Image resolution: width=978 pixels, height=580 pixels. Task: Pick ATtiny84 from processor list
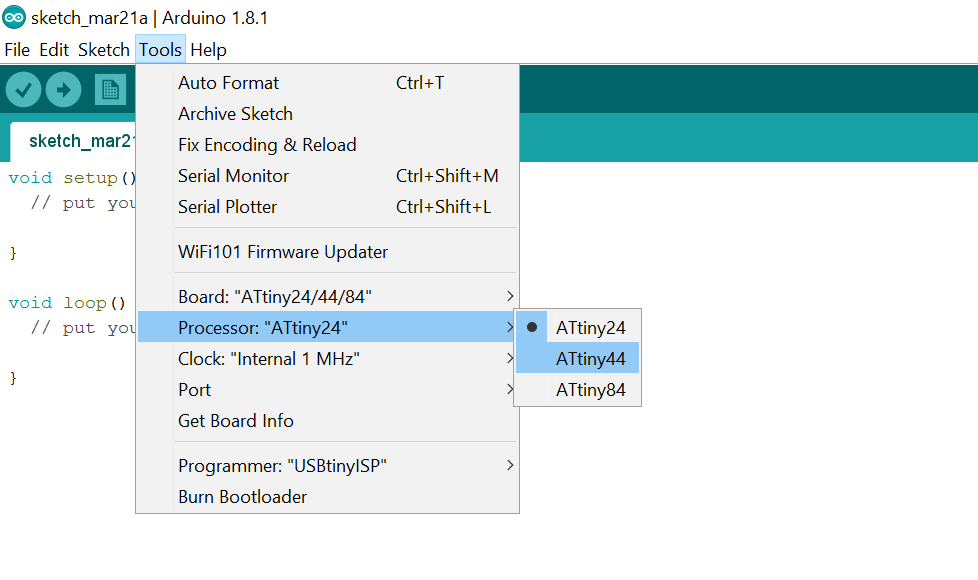578,390
